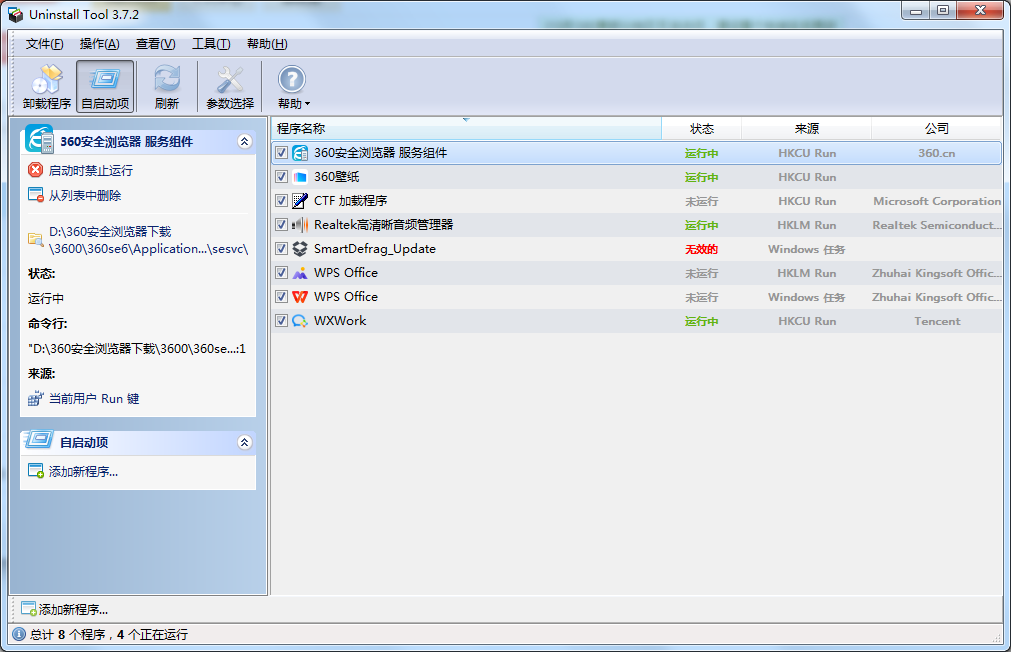This screenshot has height=652, width=1011.
Task: Uncheck the WXWork startup checkbox
Action: click(281, 321)
